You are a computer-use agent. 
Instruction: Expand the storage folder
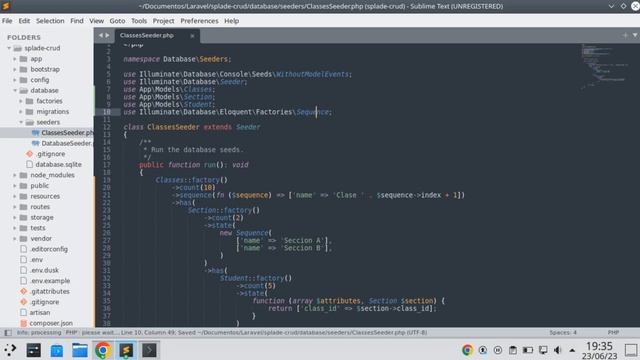pyautogui.click(x=15, y=218)
